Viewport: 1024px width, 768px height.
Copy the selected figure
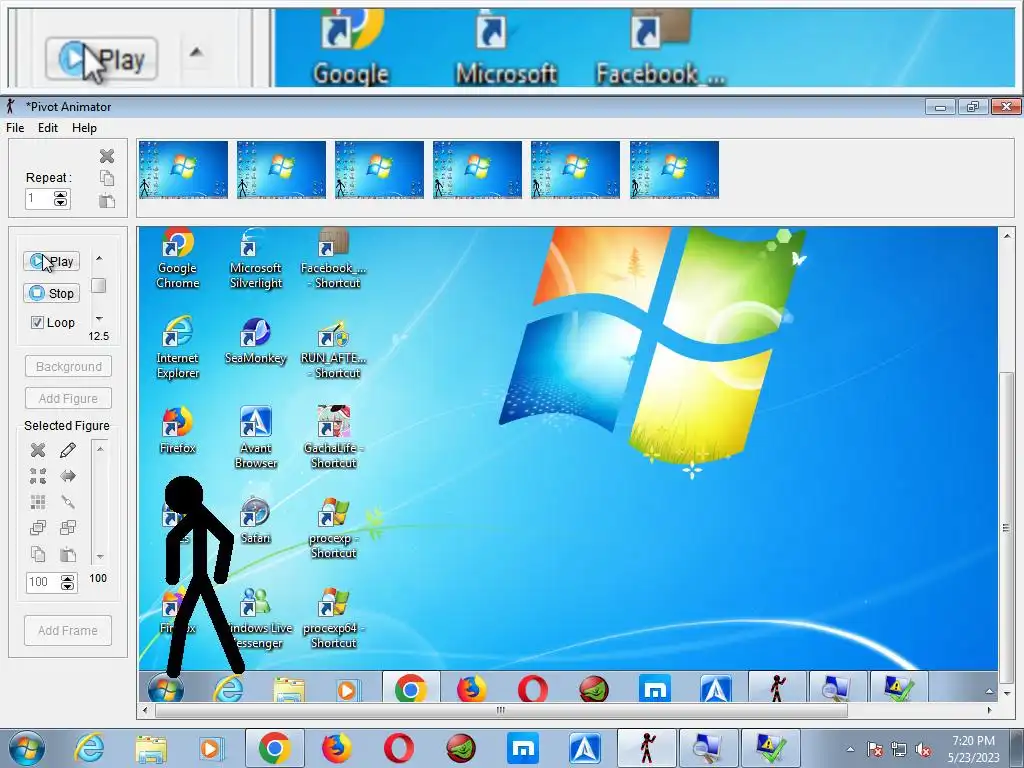tap(38, 554)
